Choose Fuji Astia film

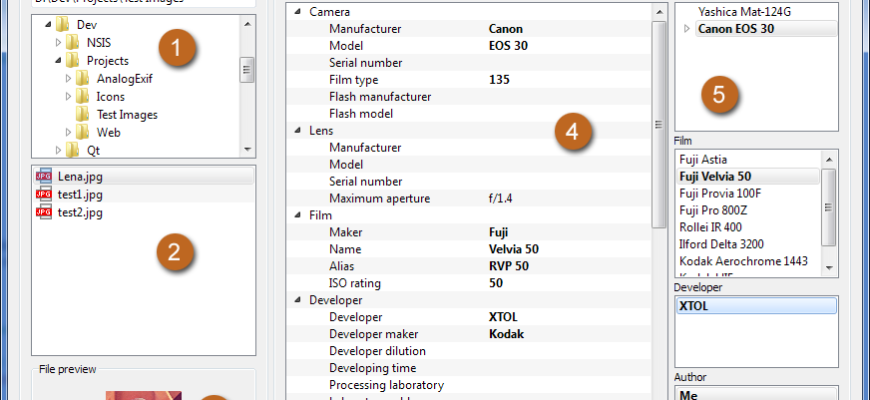click(703, 160)
